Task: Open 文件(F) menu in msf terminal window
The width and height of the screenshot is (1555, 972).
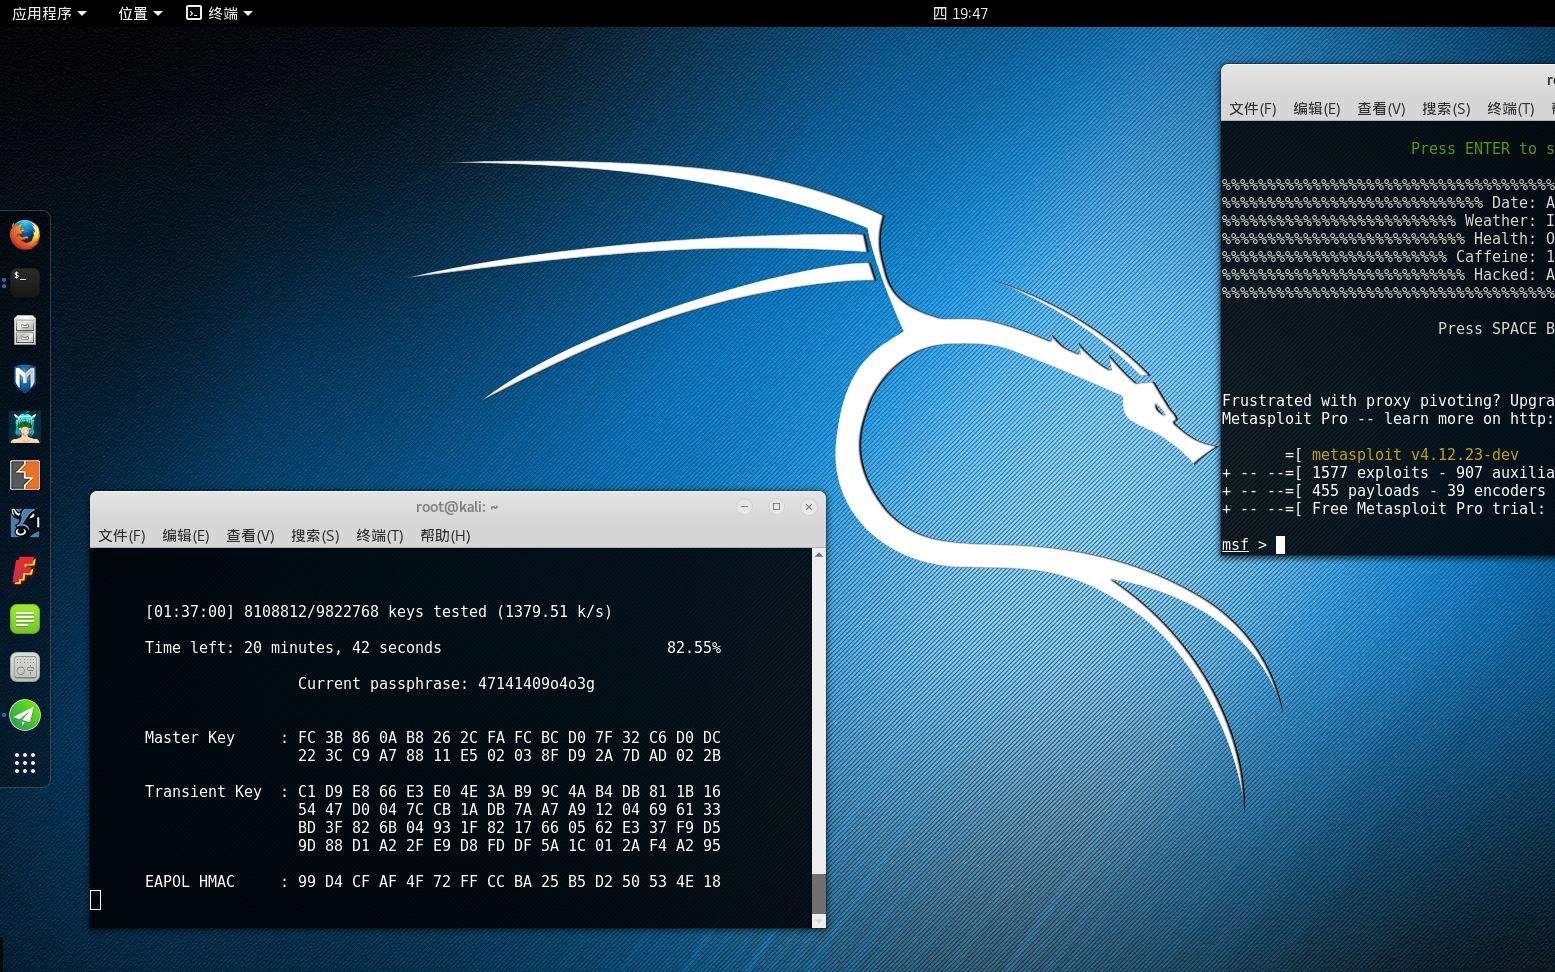Action: tap(1253, 109)
